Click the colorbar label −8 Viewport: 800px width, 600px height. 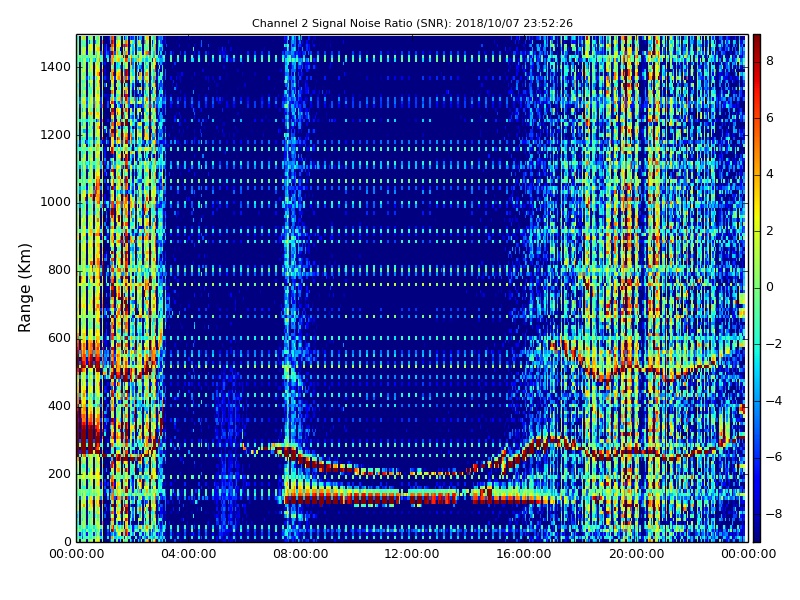coord(774,514)
